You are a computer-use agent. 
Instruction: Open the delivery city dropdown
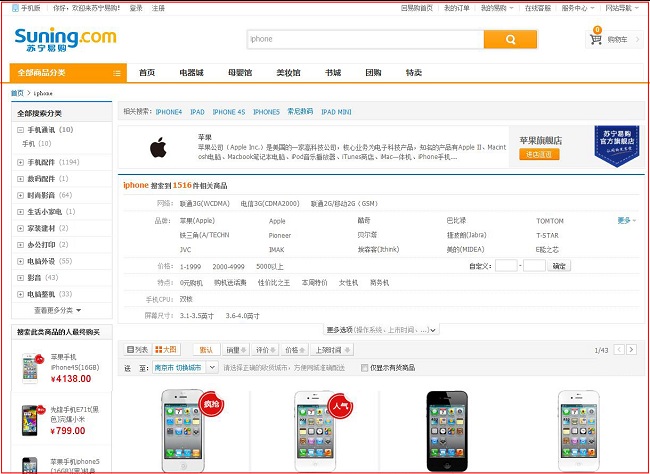(212, 367)
